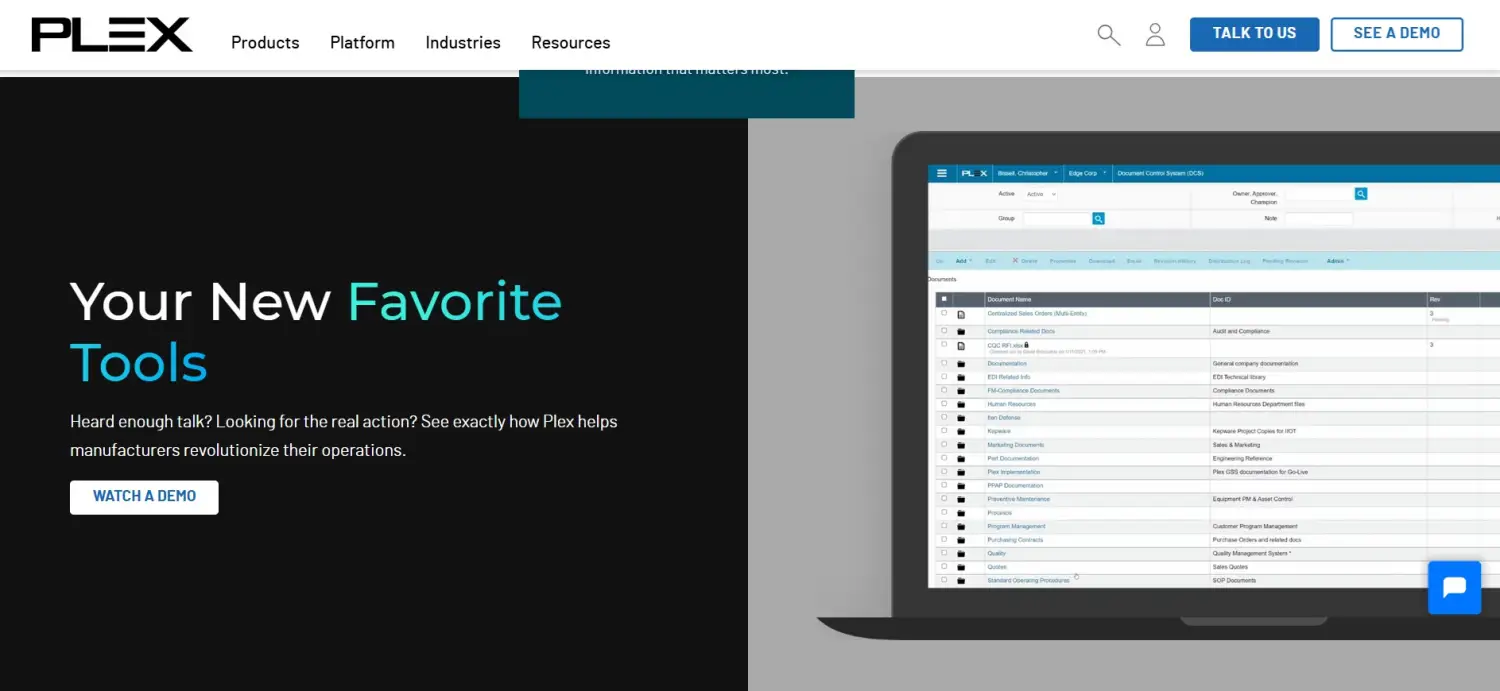Open the site search magnifier icon

click(1108, 35)
